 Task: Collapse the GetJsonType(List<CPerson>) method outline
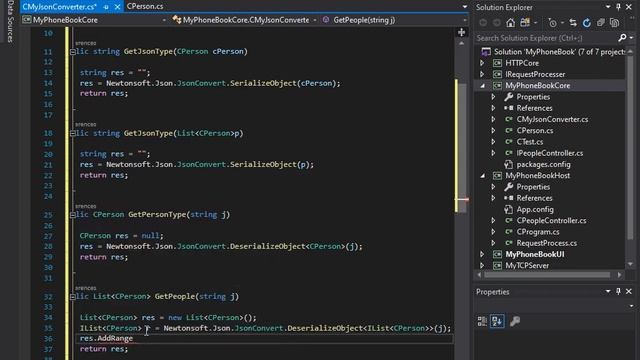pyautogui.click(x=73, y=133)
